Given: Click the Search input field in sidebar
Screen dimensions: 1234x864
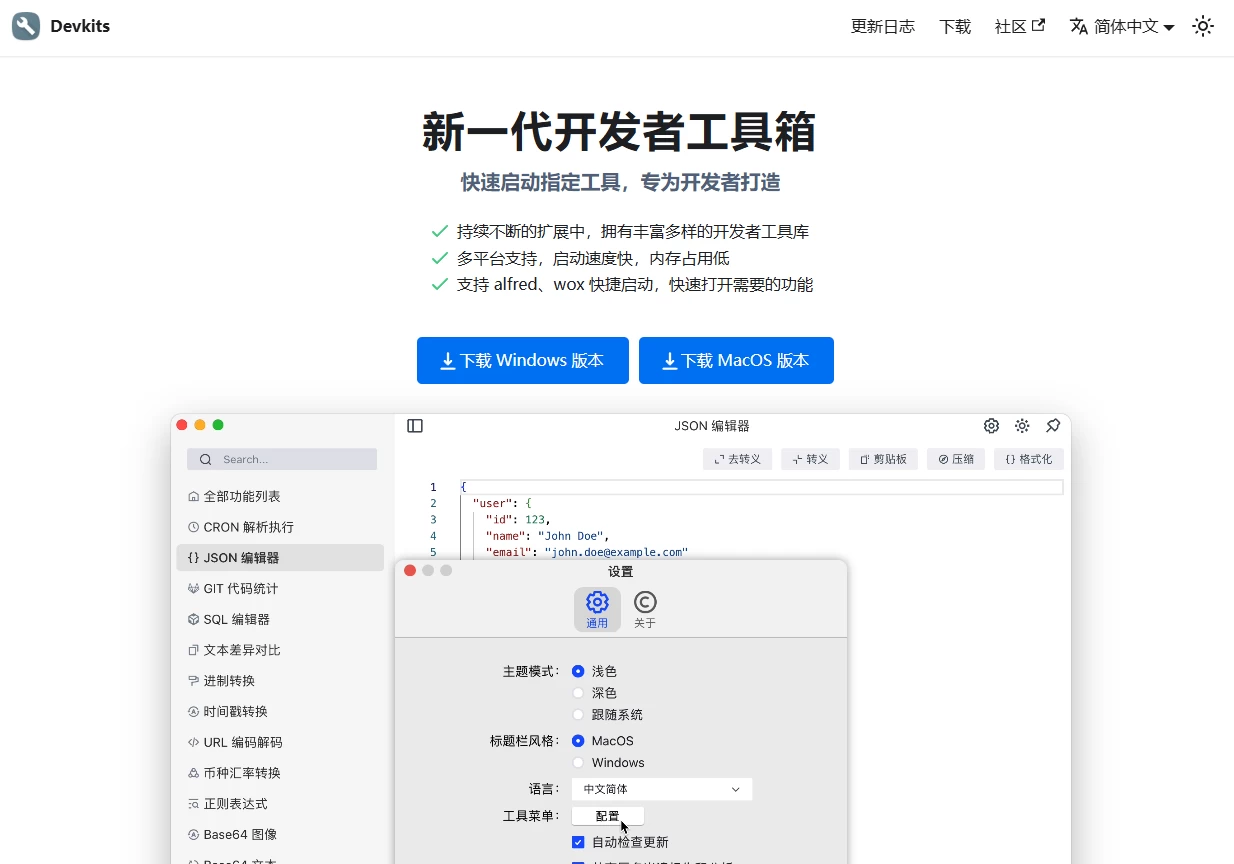Looking at the screenshot, I should (x=282, y=460).
